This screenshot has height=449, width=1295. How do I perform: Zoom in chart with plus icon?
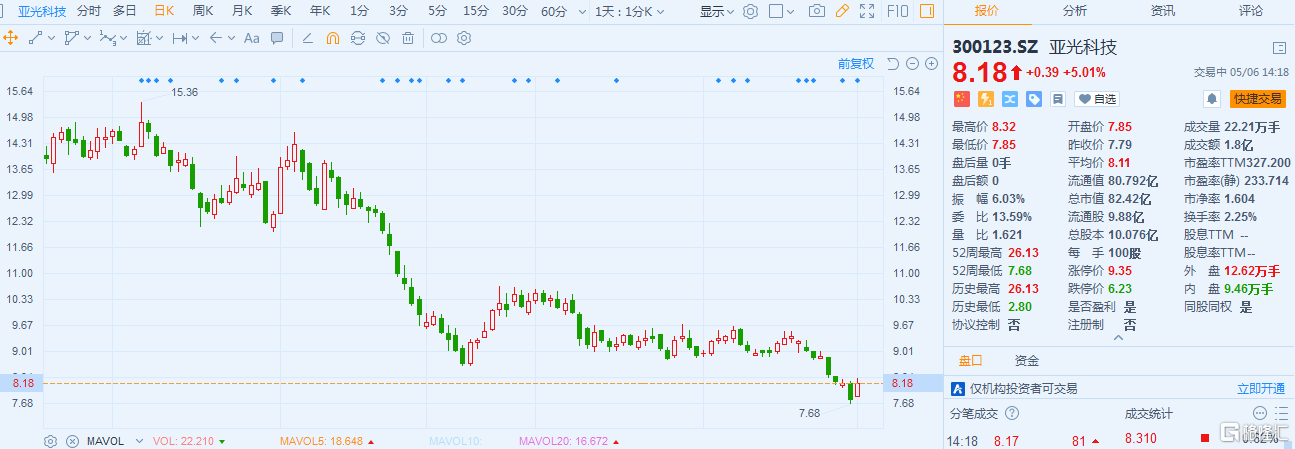click(x=931, y=63)
